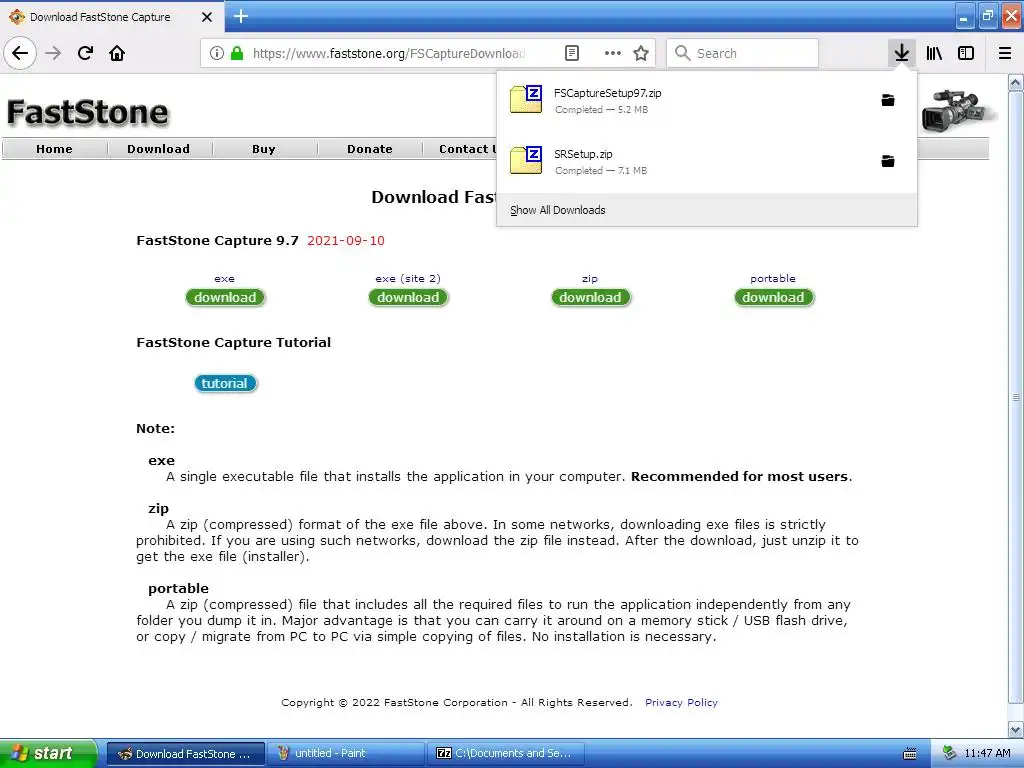Open the Privacy Policy link
1024x768 pixels.
(x=681, y=703)
